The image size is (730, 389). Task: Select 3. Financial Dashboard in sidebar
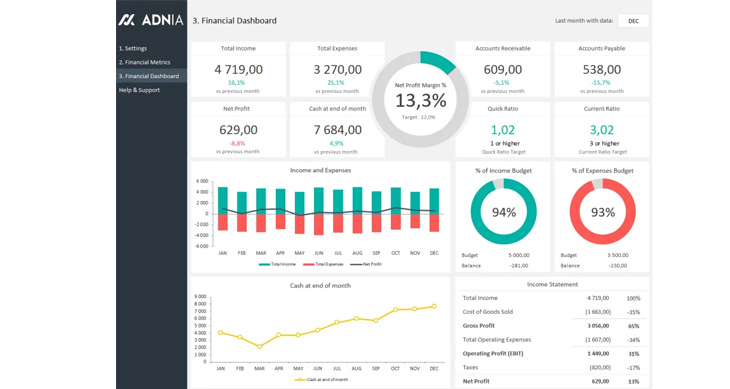click(x=151, y=76)
